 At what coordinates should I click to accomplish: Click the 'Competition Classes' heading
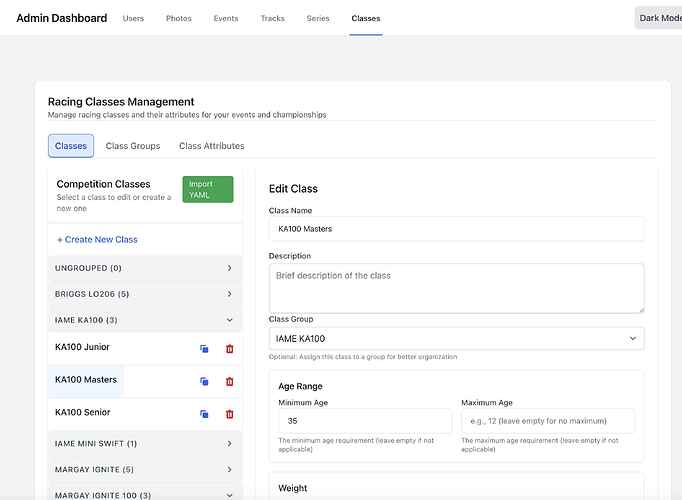tap(104, 184)
